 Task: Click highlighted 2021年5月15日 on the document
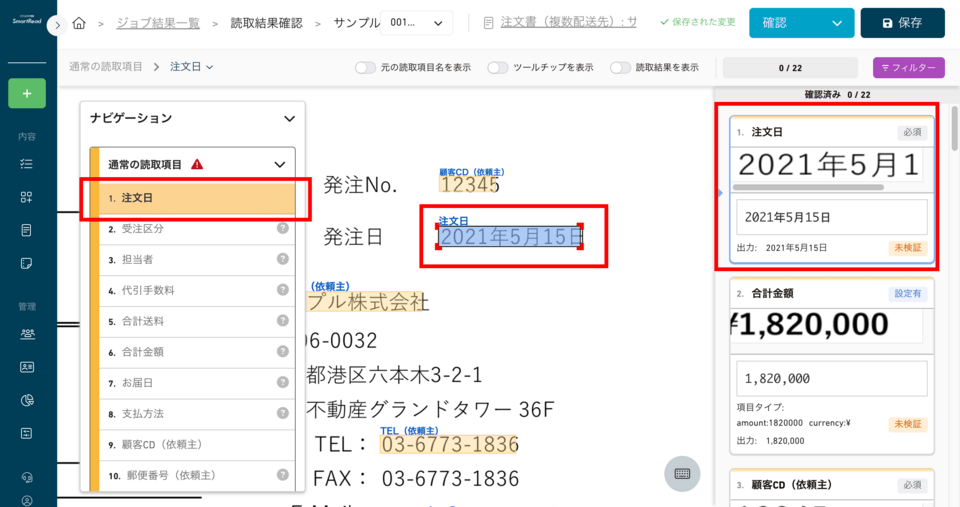509,236
